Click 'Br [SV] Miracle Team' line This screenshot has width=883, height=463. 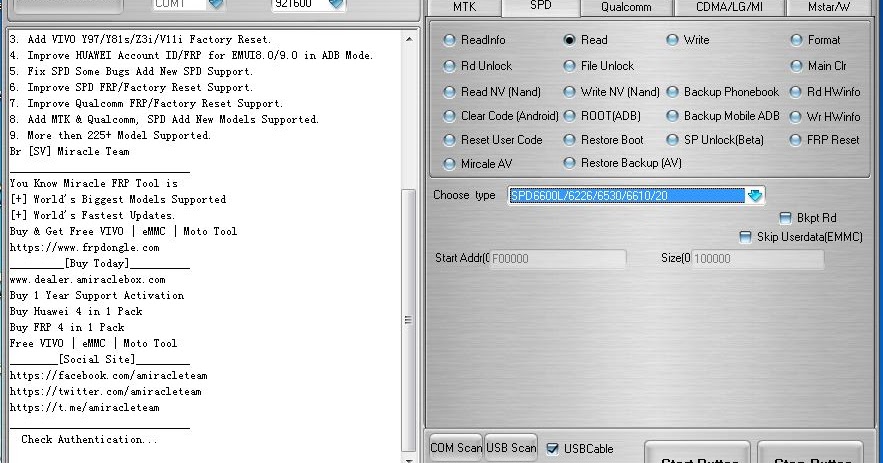click(70, 152)
